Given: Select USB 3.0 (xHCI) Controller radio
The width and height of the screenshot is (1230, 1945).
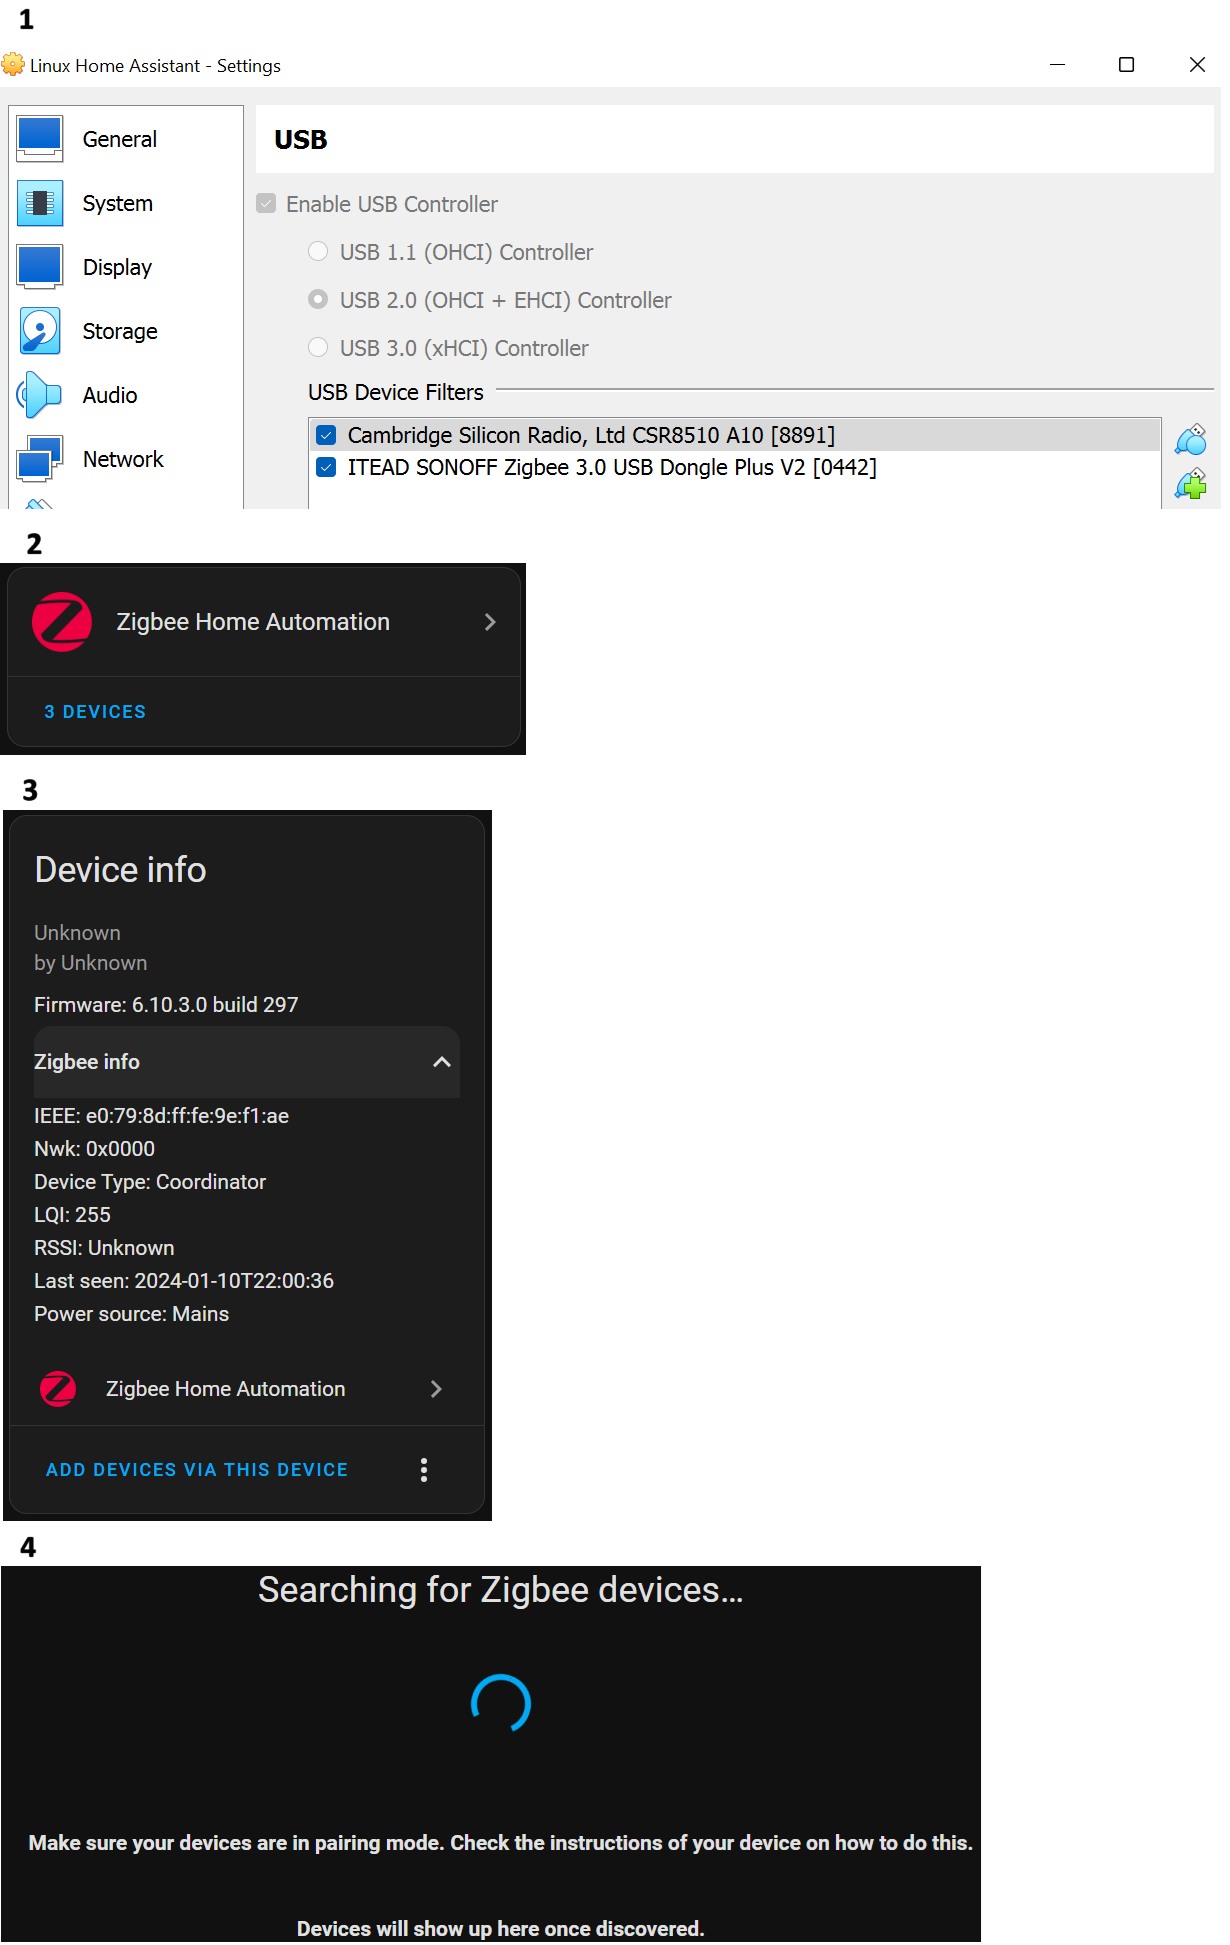Looking at the screenshot, I should (318, 347).
